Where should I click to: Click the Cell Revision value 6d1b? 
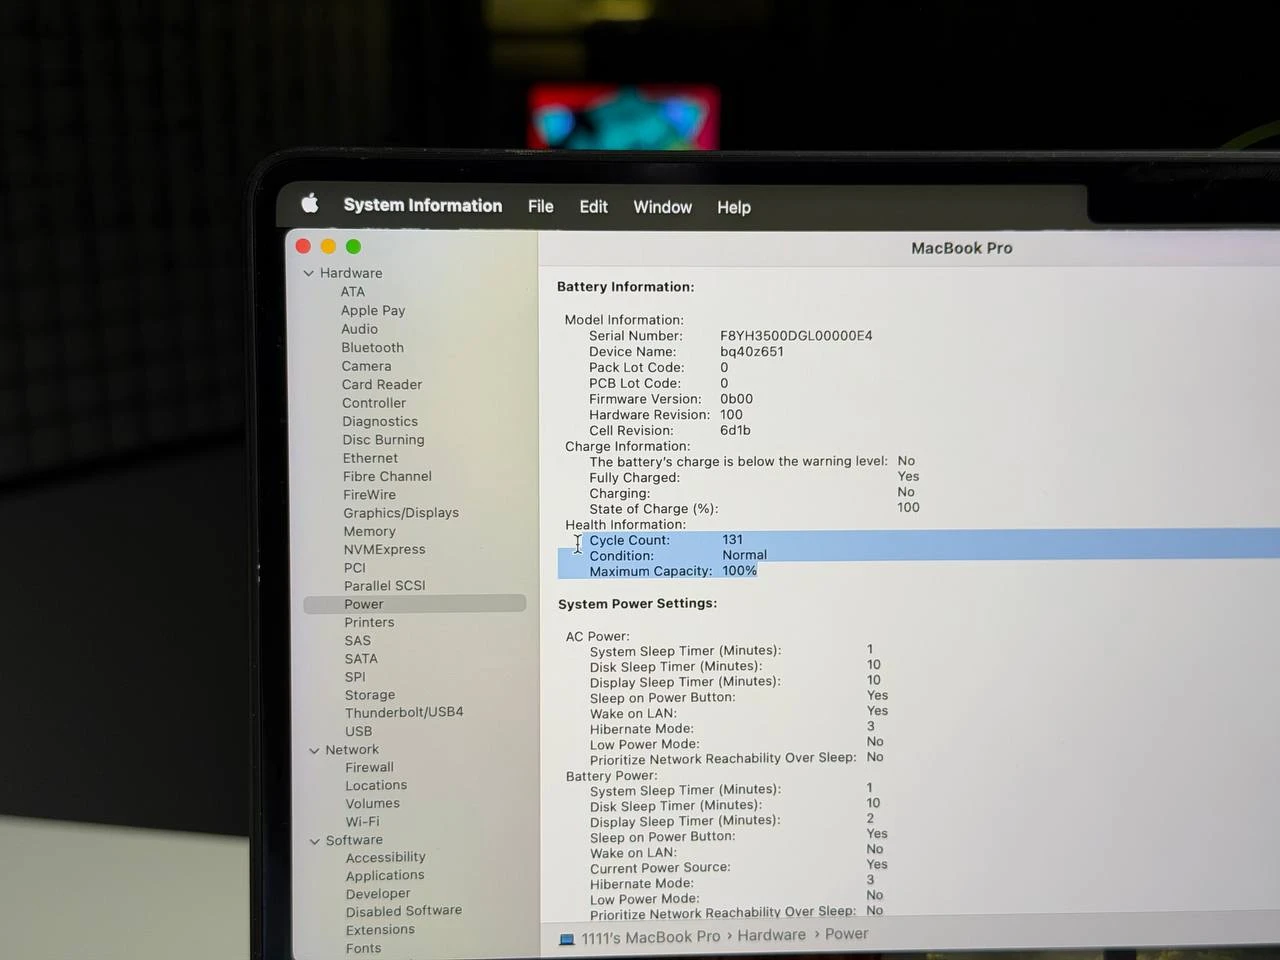(x=735, y=431)
